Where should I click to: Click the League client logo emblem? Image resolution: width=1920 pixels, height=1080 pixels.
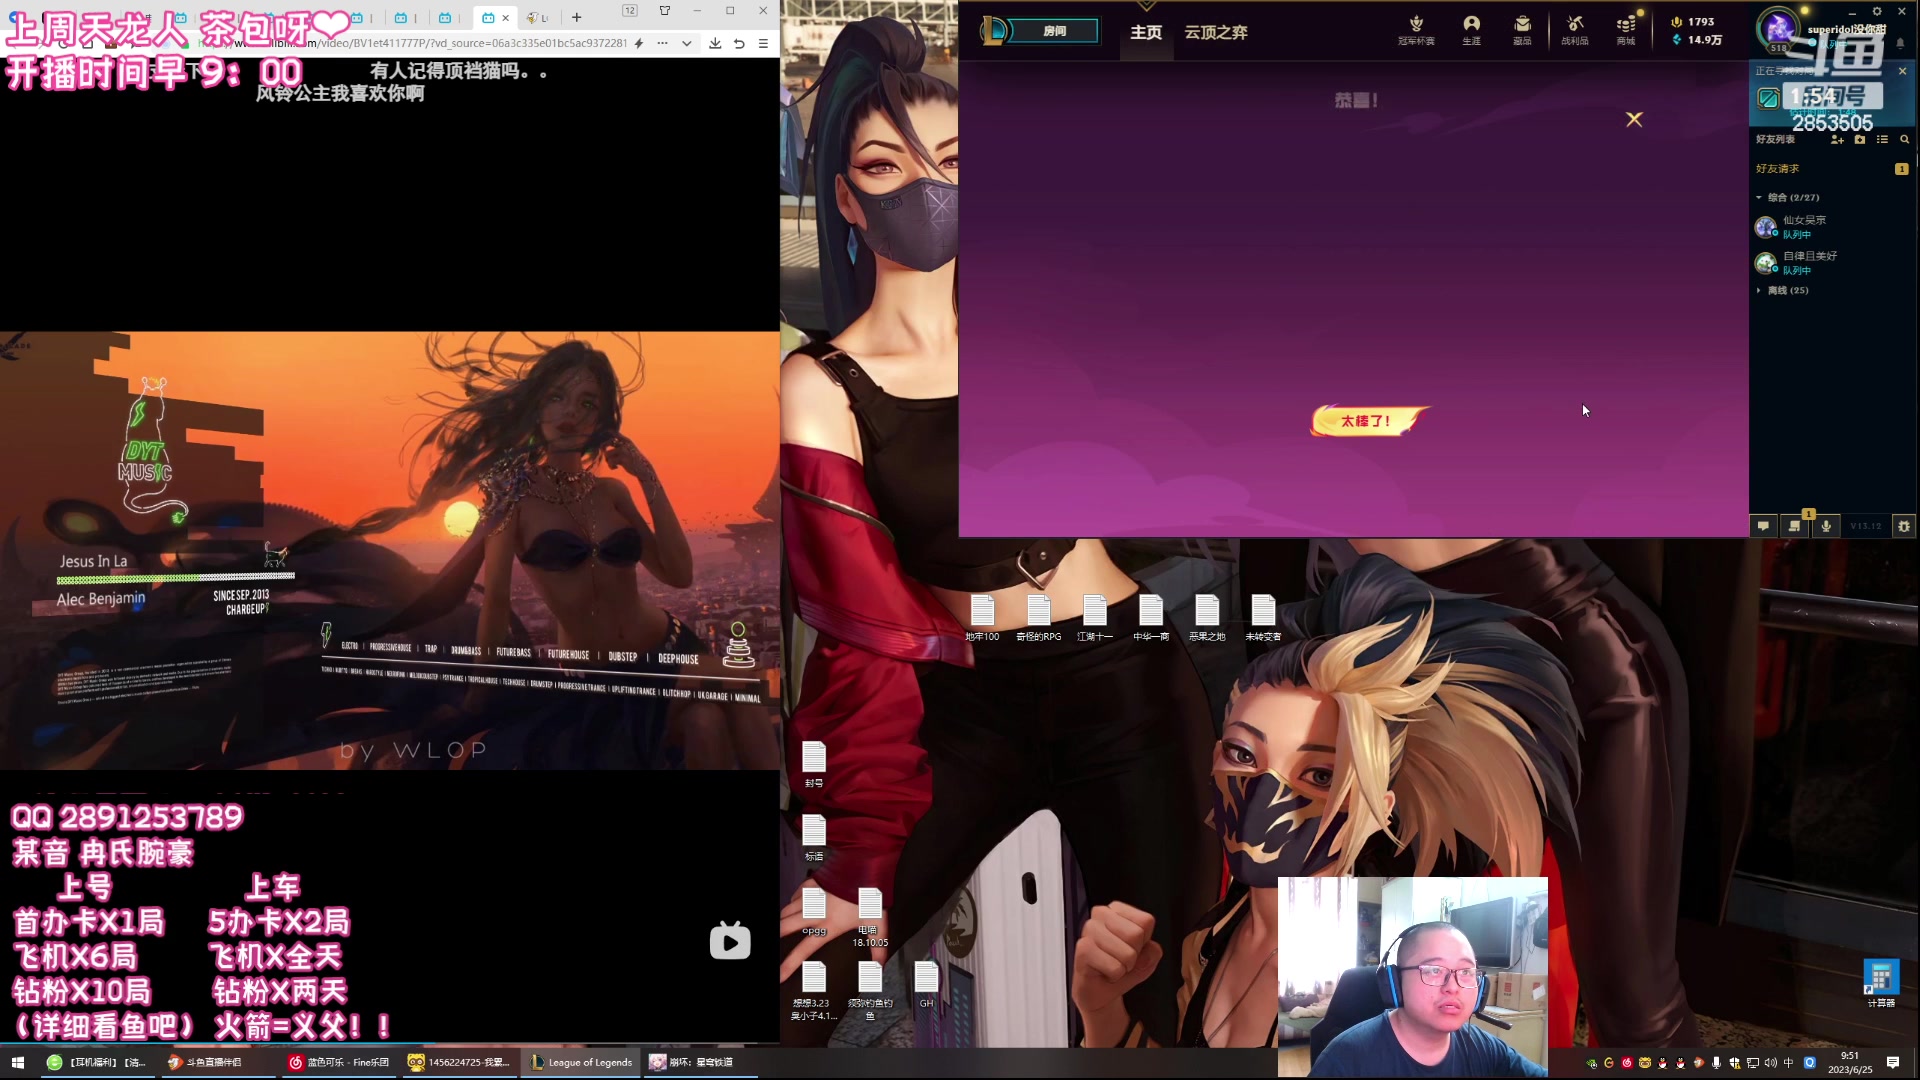[x=993, y=31]
